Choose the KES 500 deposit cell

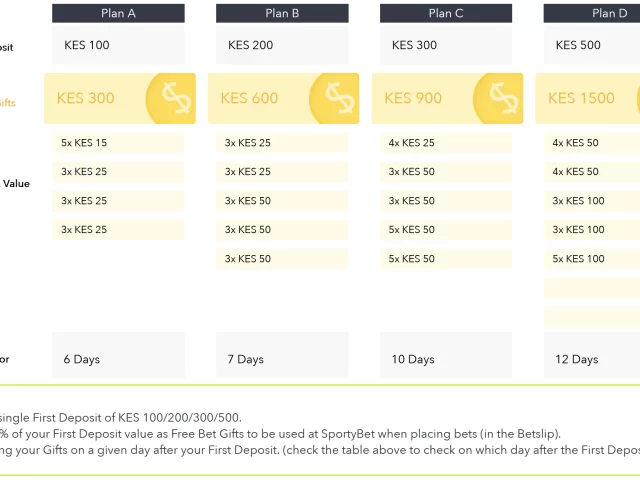[592, 45]
